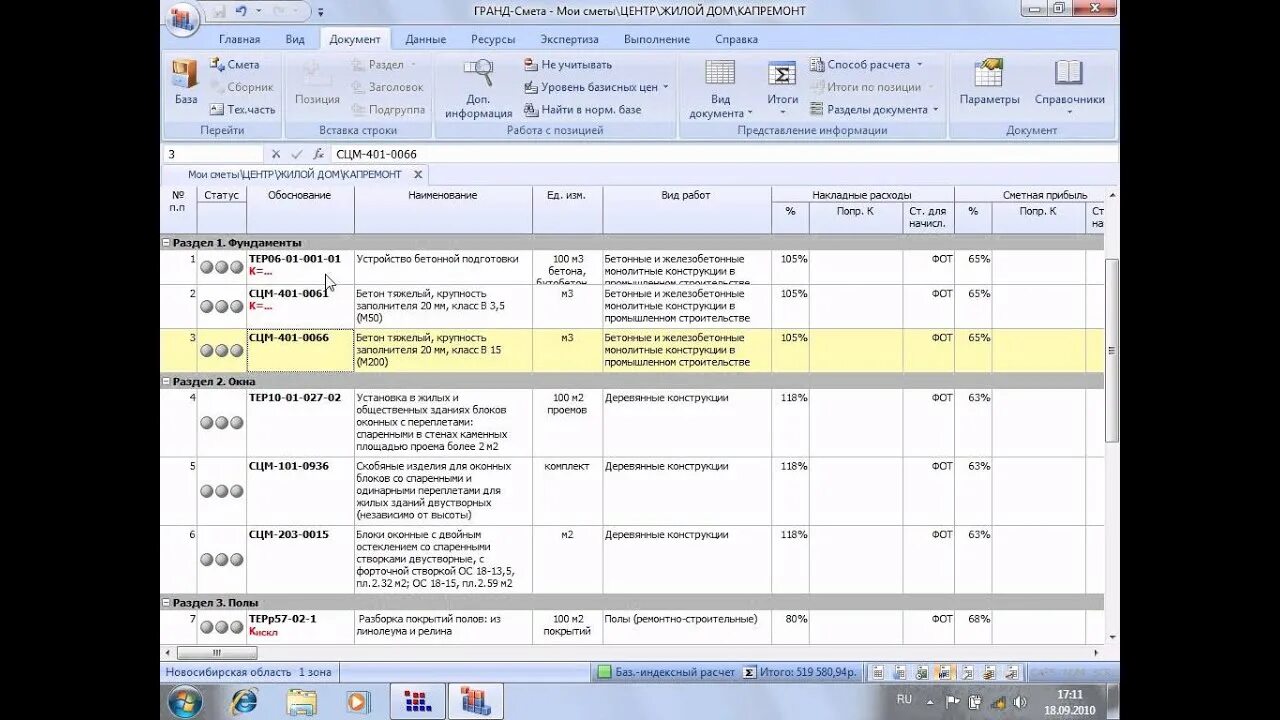This screenshot has width=1280, height=720.
Task: Click the first view icon in status bar
Action: (876, 672)
